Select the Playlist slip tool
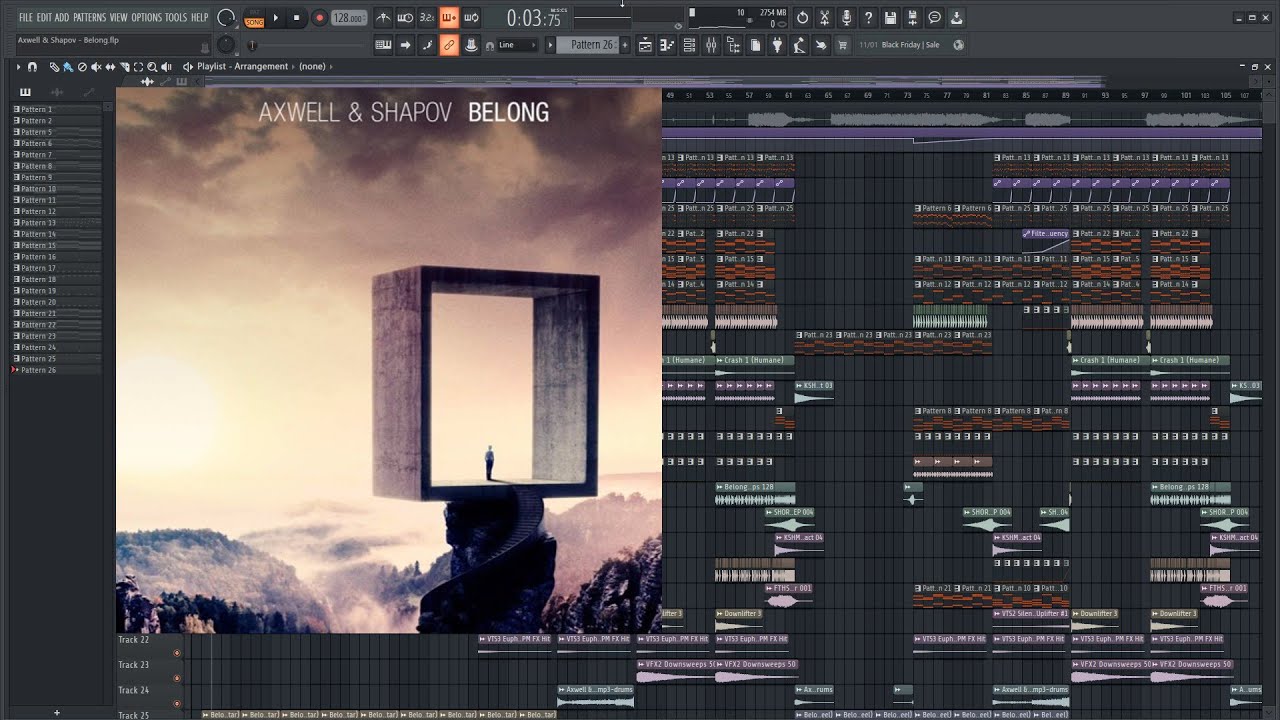Viewport: 1280px width, 720px height. pyautogui.click(x=110, y=66)
